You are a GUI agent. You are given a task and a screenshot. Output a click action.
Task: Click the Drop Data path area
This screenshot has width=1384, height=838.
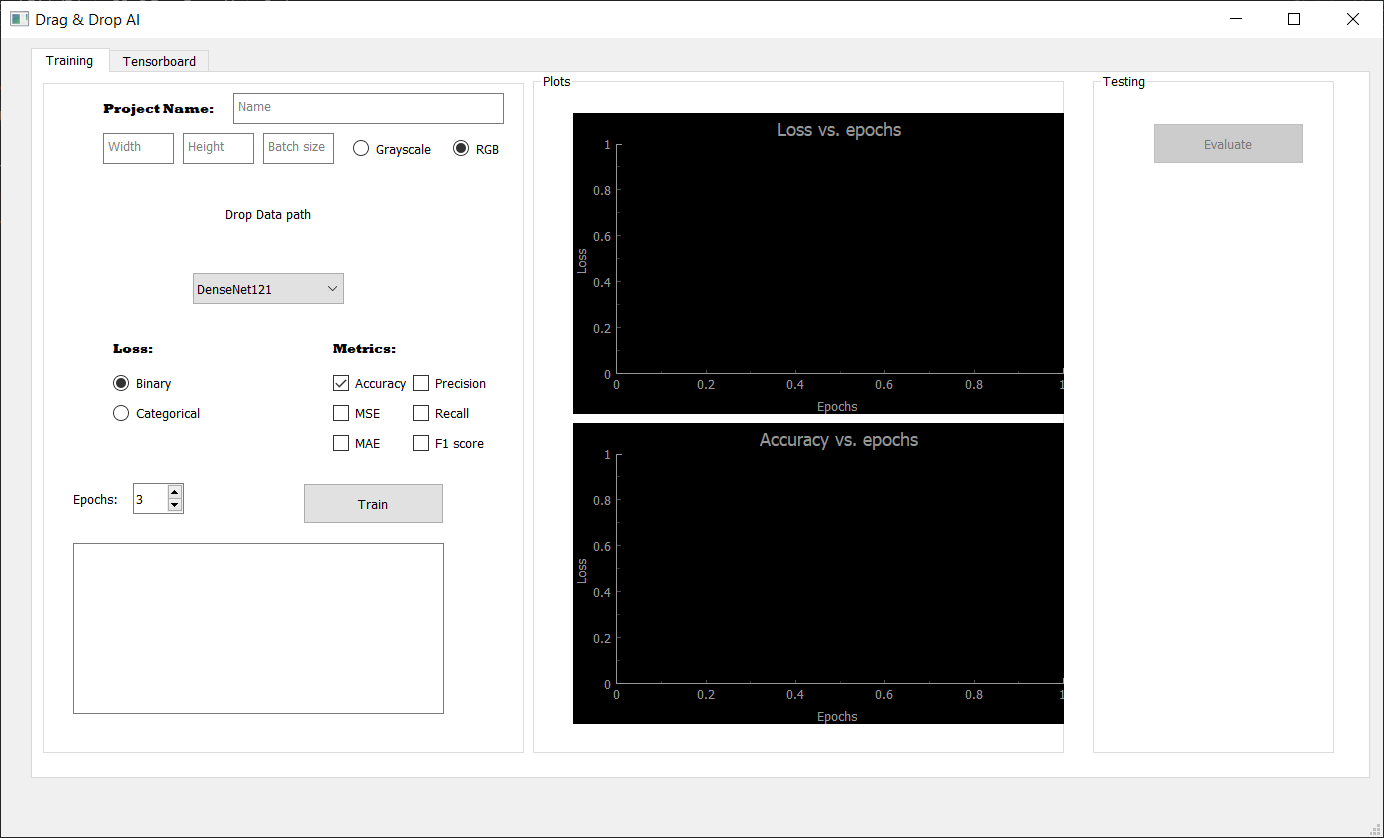(268, 214)
